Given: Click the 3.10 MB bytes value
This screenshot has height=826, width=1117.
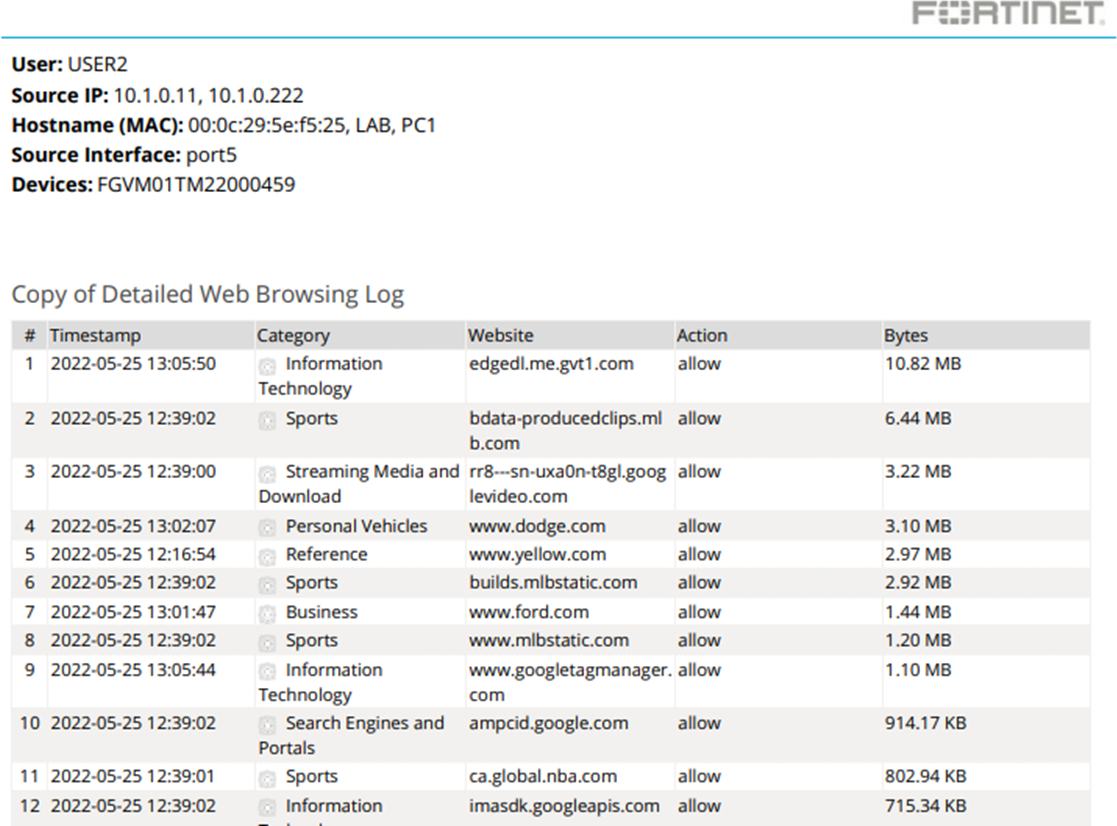Looking at the screenshot, I should click(x=918, y=526).
